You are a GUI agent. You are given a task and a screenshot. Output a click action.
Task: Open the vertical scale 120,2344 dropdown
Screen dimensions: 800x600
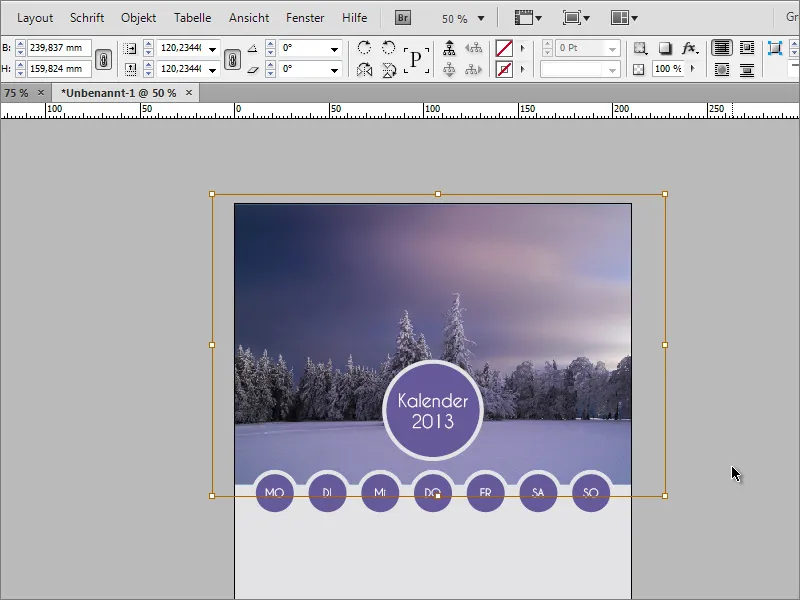213,70
